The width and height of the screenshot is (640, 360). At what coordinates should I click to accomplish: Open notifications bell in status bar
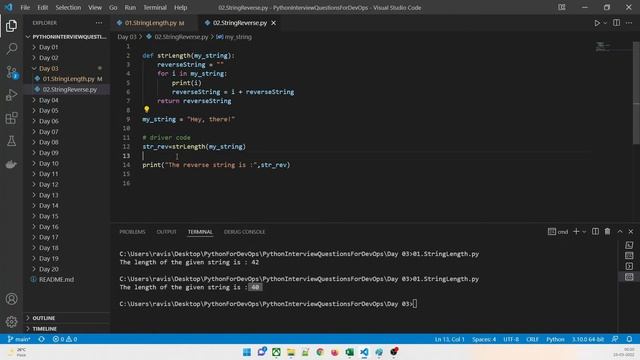[629, 339]
